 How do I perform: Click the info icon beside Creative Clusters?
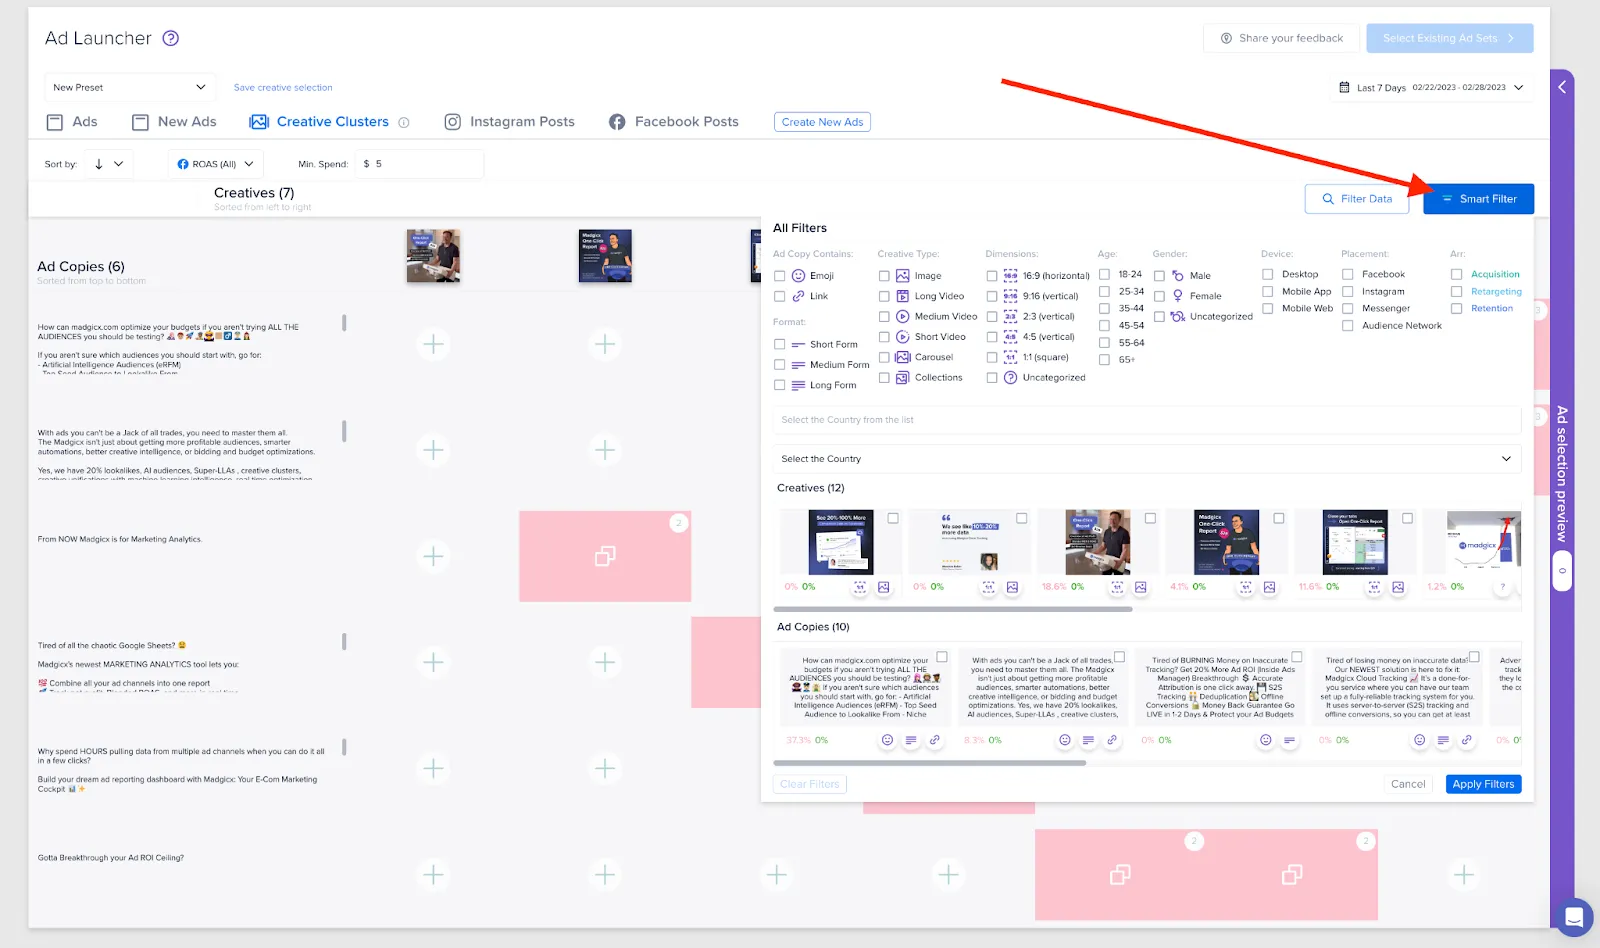[404, 122]
